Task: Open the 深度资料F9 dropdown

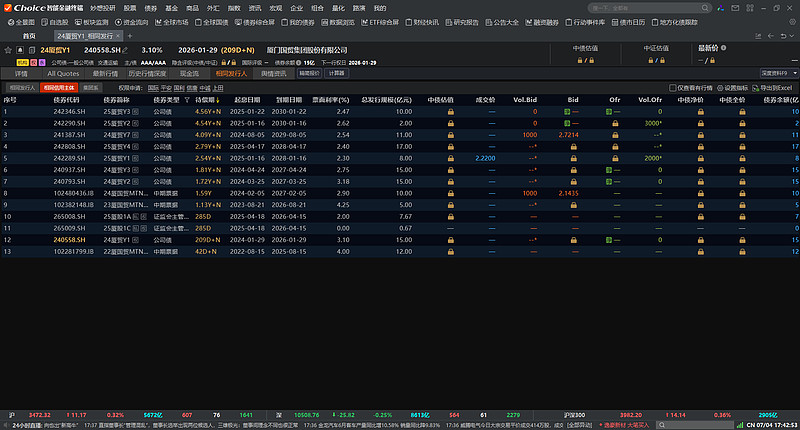Action: 779,73
